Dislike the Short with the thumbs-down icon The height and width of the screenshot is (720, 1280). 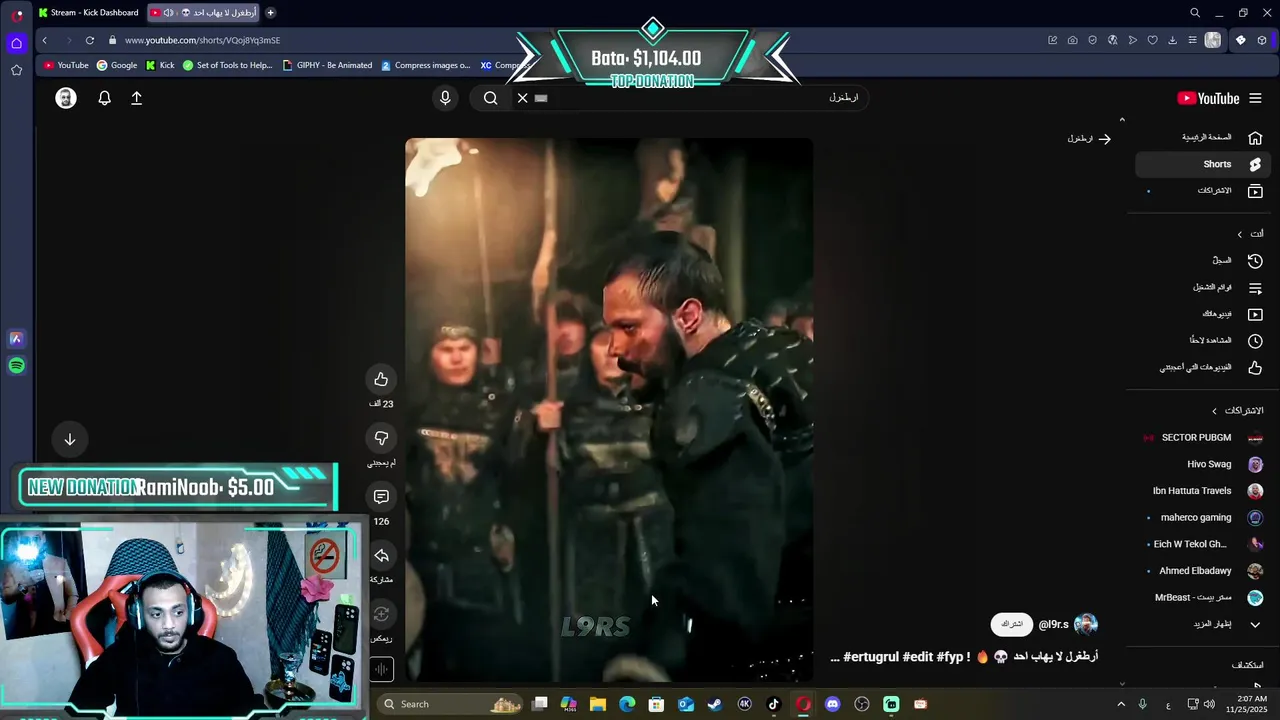pos(381,438)
